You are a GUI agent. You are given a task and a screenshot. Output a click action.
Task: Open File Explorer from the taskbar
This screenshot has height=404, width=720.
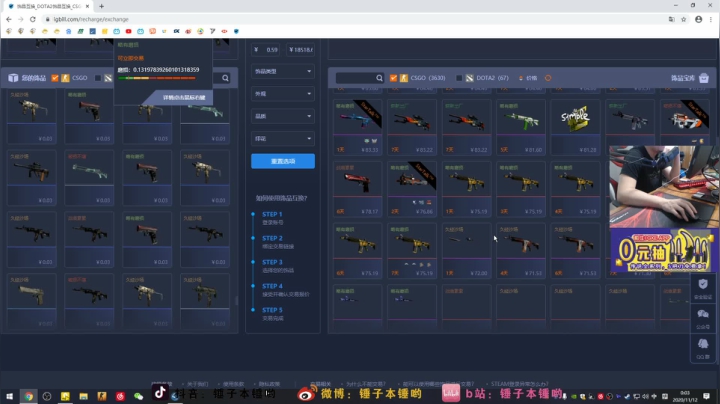pos(83,396)
